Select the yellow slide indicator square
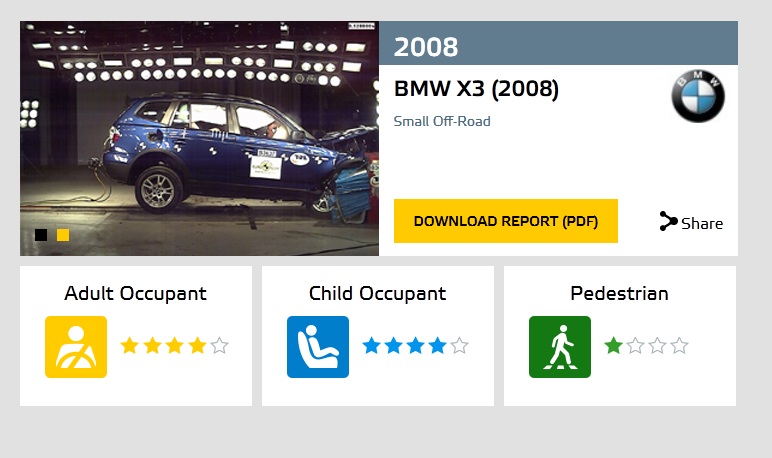Viewport: 772px width, 458px height. 63,235
